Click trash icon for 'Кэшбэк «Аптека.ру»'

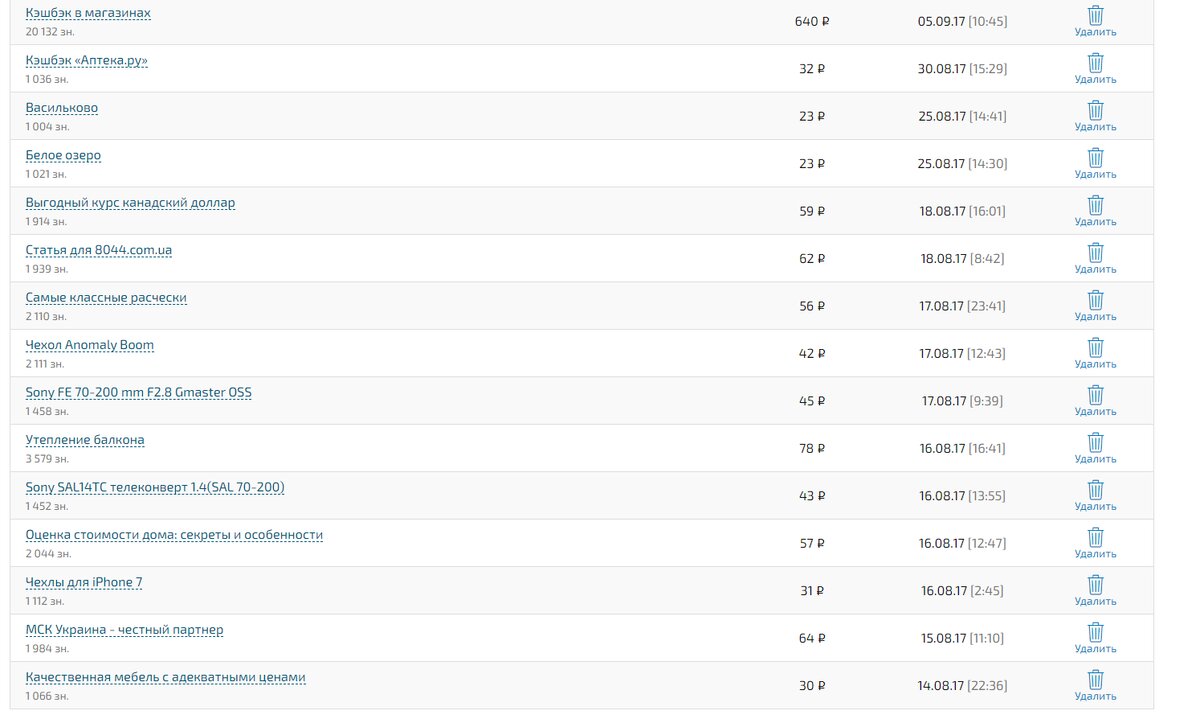pos(1095,62)
